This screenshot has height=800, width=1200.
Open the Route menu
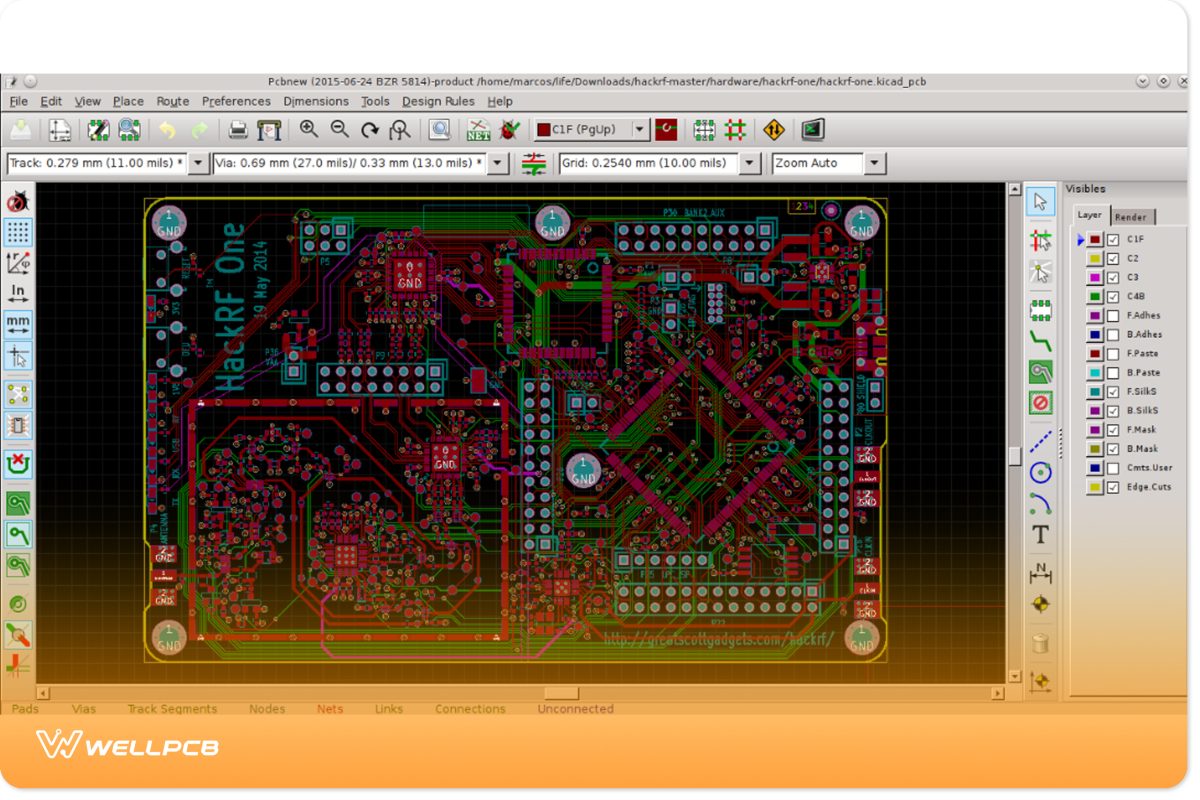coord(172,101)
